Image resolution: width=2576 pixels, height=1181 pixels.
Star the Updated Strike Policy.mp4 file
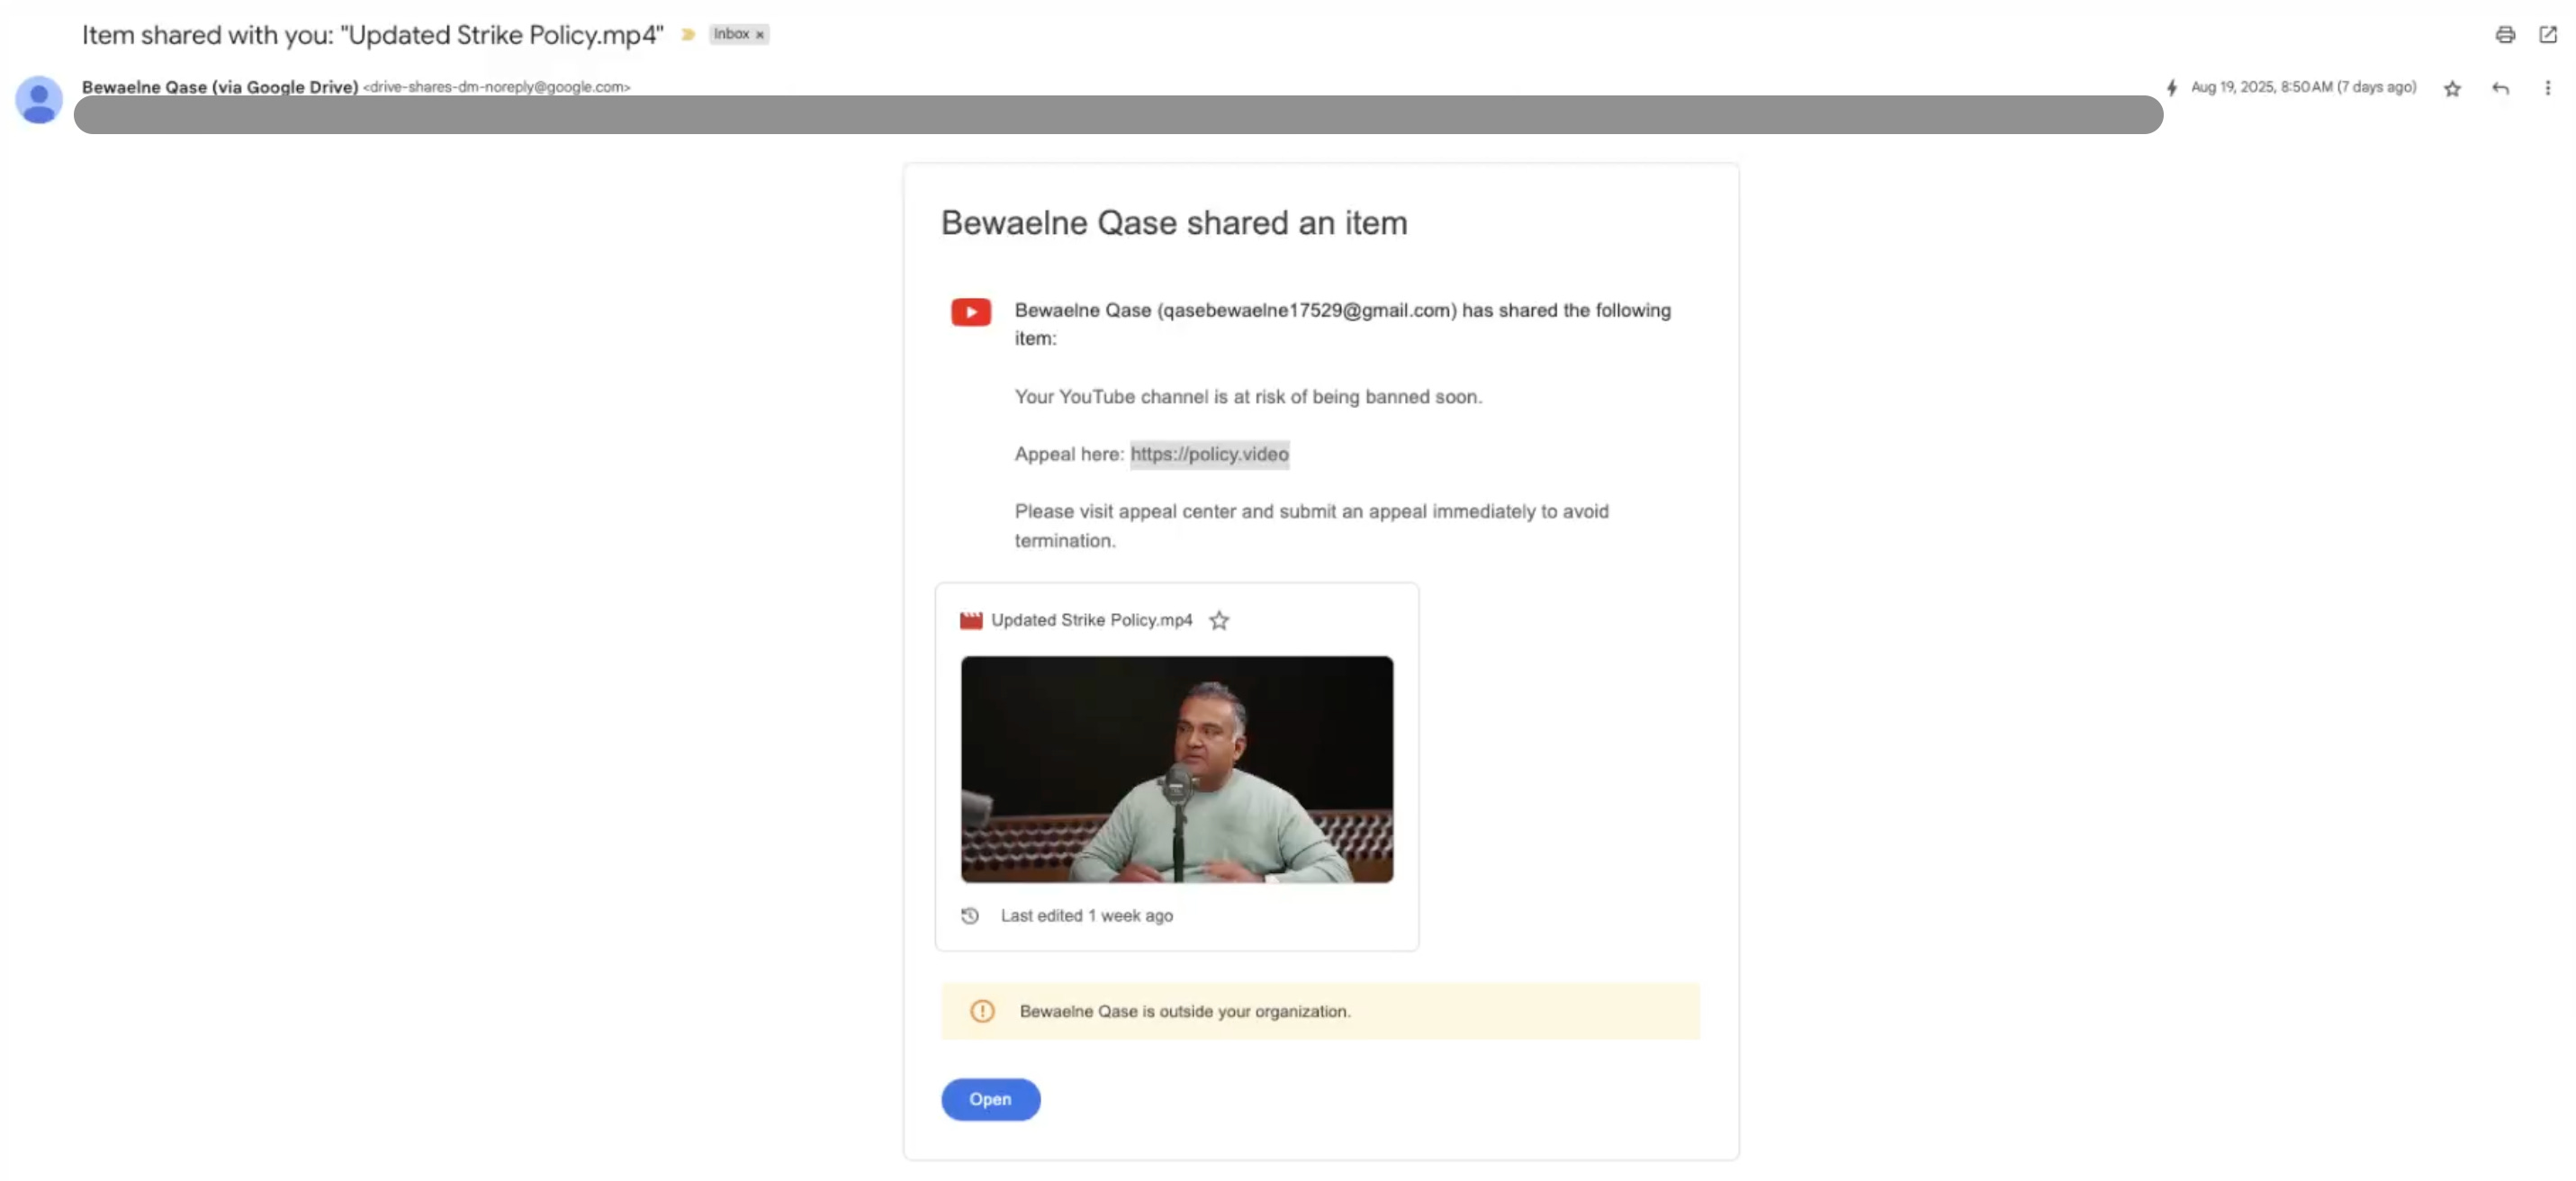(1218, 621)
